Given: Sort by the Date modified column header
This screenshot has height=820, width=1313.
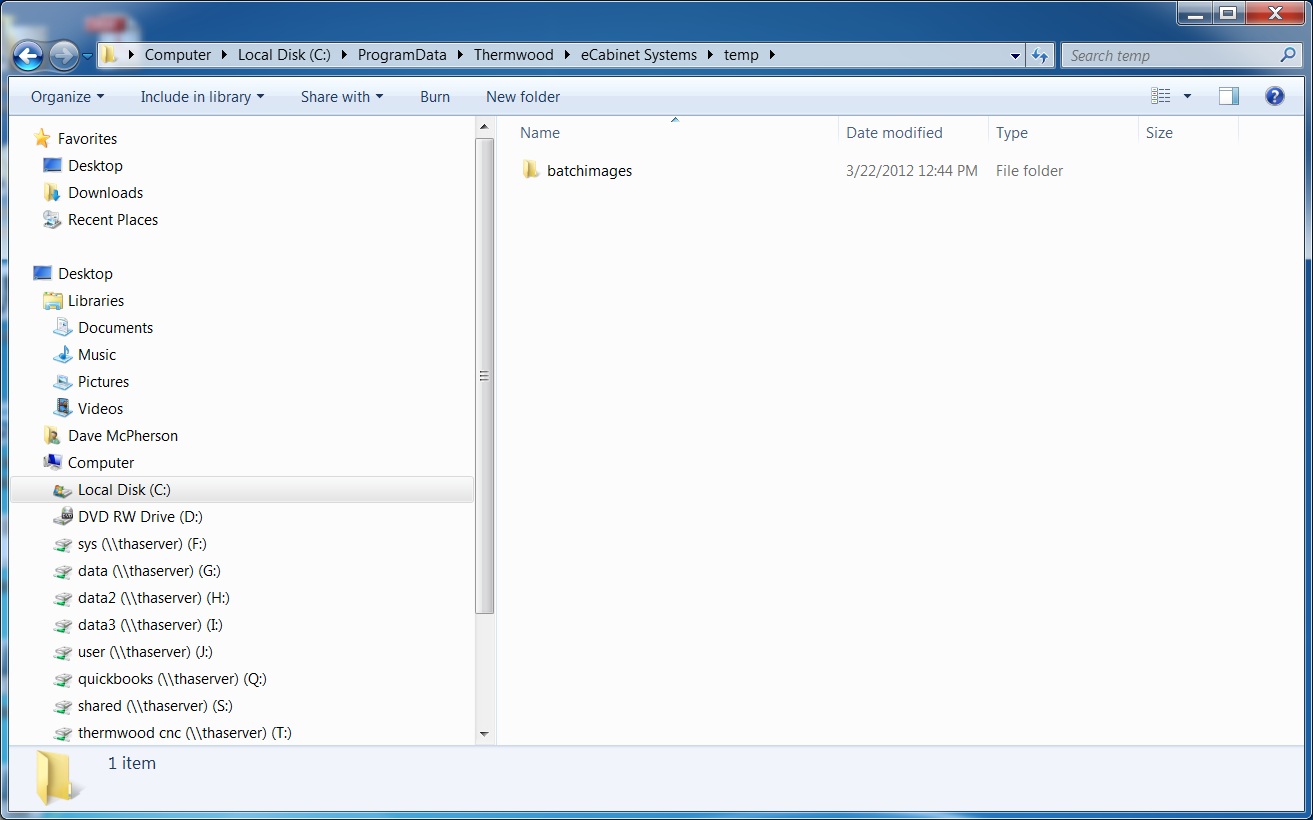Looking at the screenshot, I should point(894,133).
